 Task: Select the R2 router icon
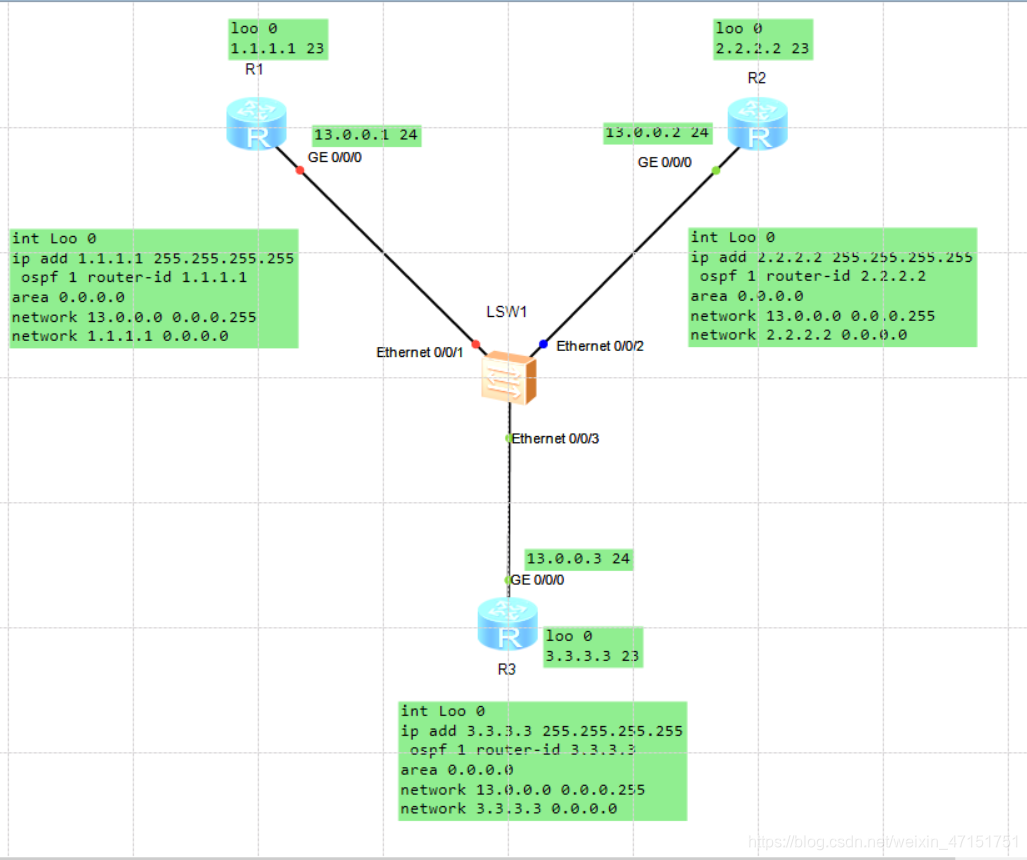757,122
